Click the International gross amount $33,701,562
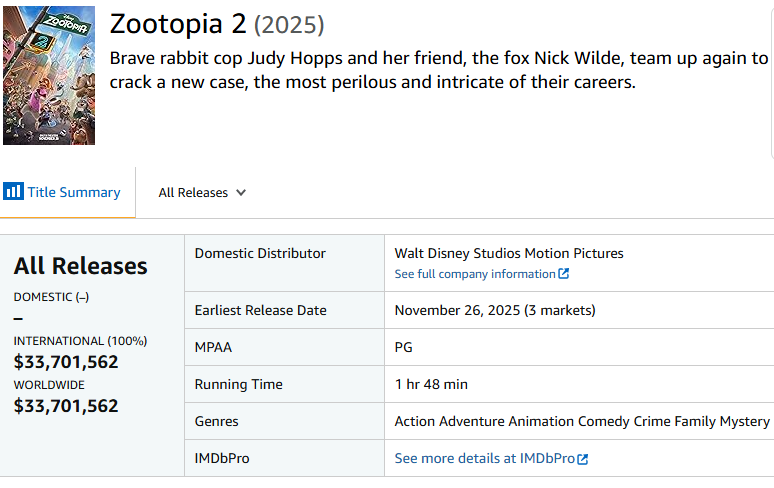The height and width of the screenshot is (488, 774). coord(66,362)
